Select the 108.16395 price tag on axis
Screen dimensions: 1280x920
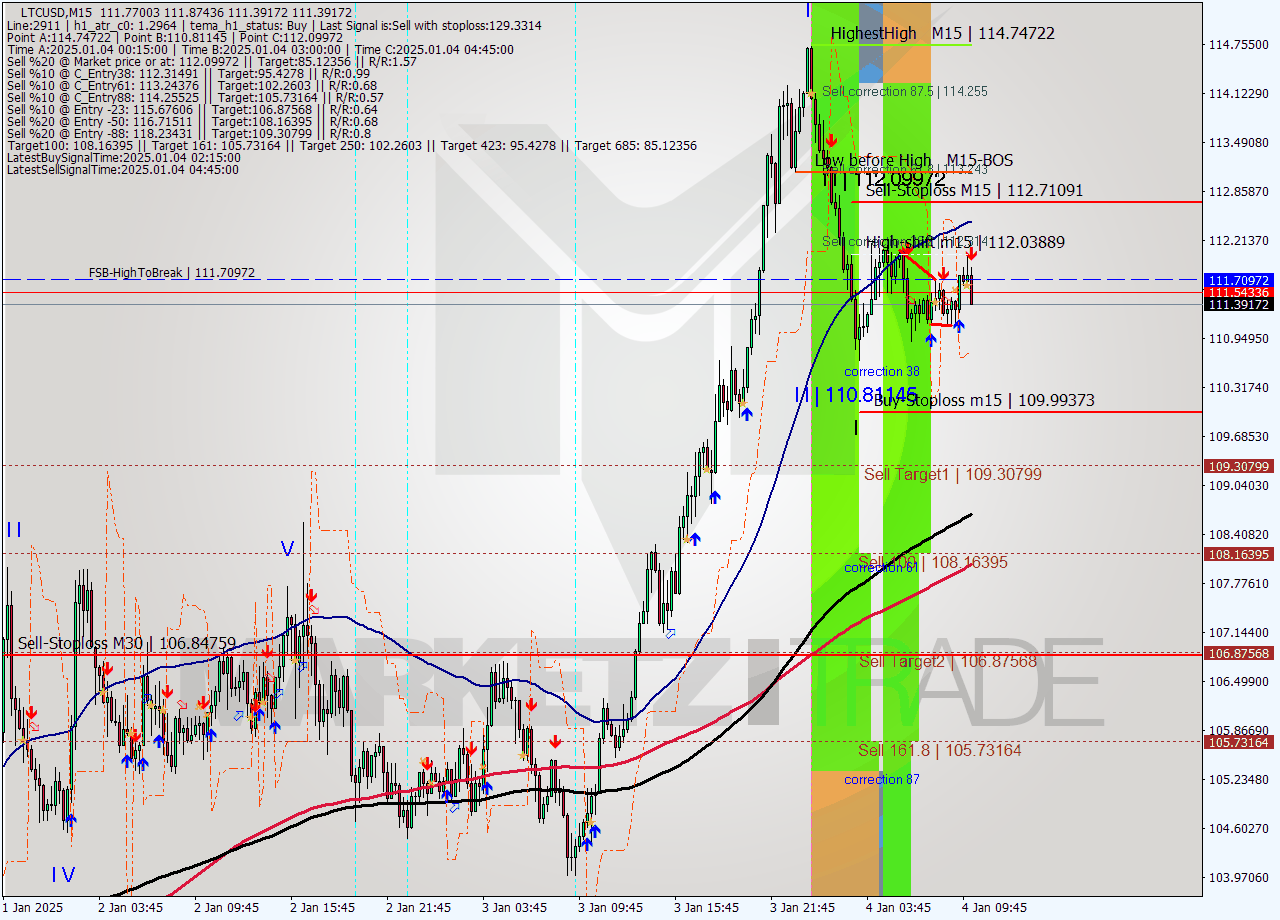(x=1239, y=554)
